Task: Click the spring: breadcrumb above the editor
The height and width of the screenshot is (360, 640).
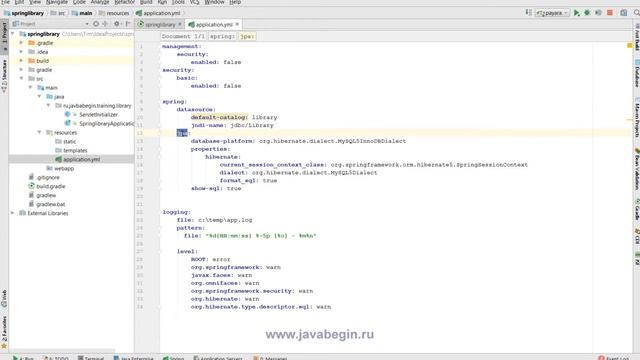Action: 222,36
